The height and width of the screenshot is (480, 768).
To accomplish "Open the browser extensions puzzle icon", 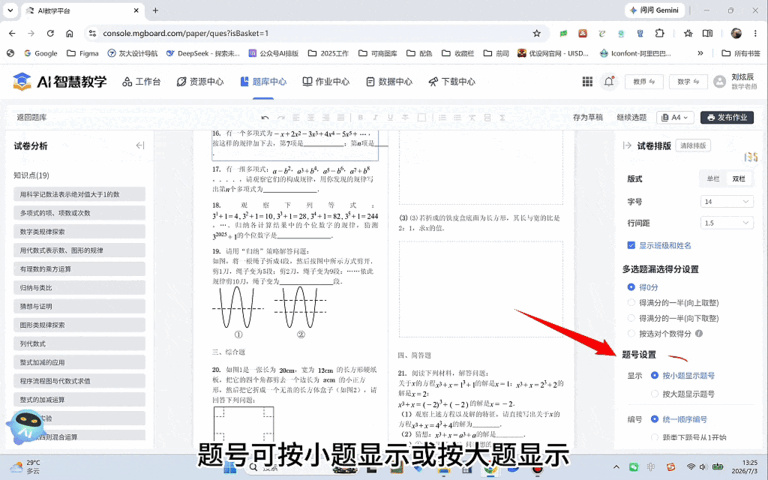I will click(659, 33).
